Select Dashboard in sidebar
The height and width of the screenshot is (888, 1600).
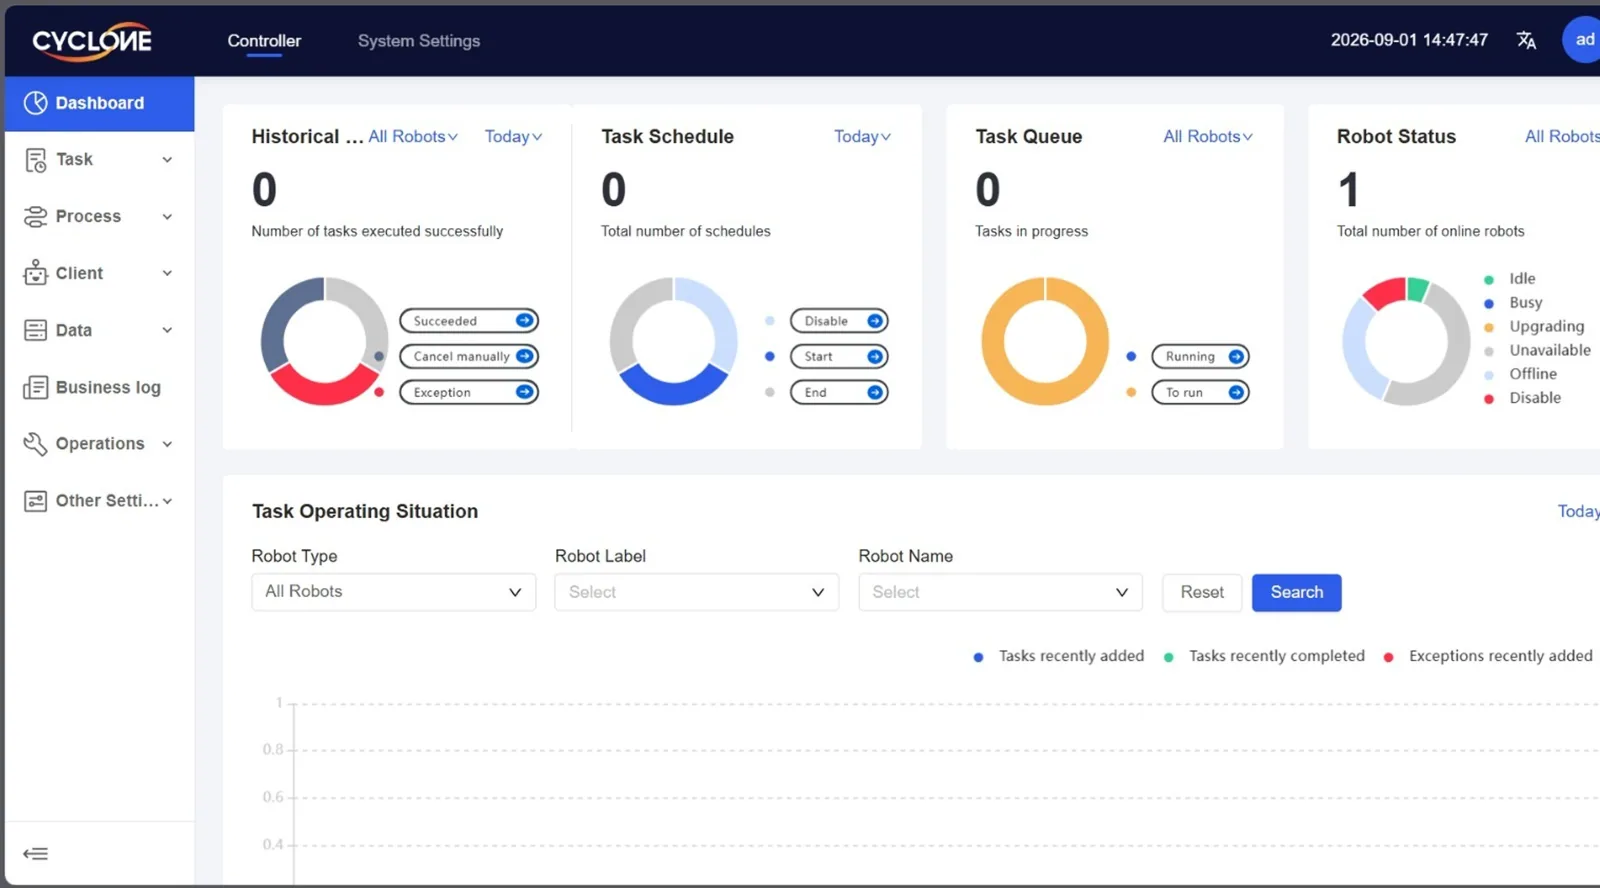tap(100, 103)
